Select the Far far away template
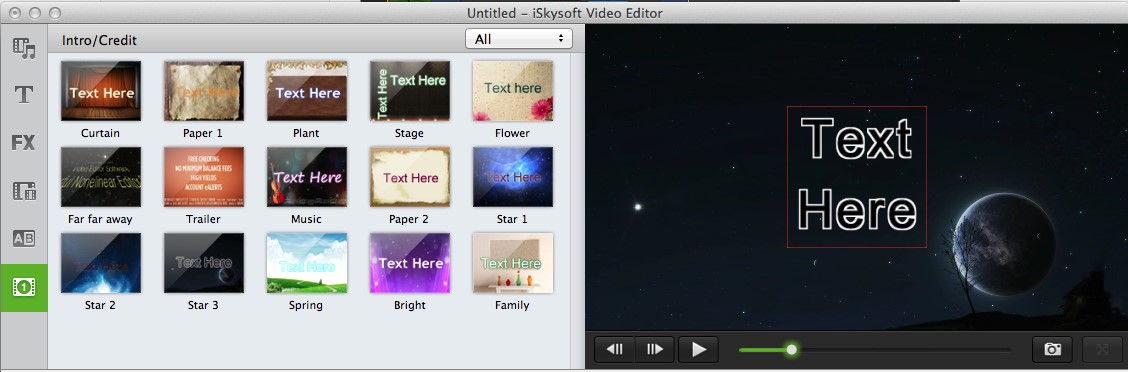The image size is (1128, 372). pyautogui.click(x=101, y=177)
